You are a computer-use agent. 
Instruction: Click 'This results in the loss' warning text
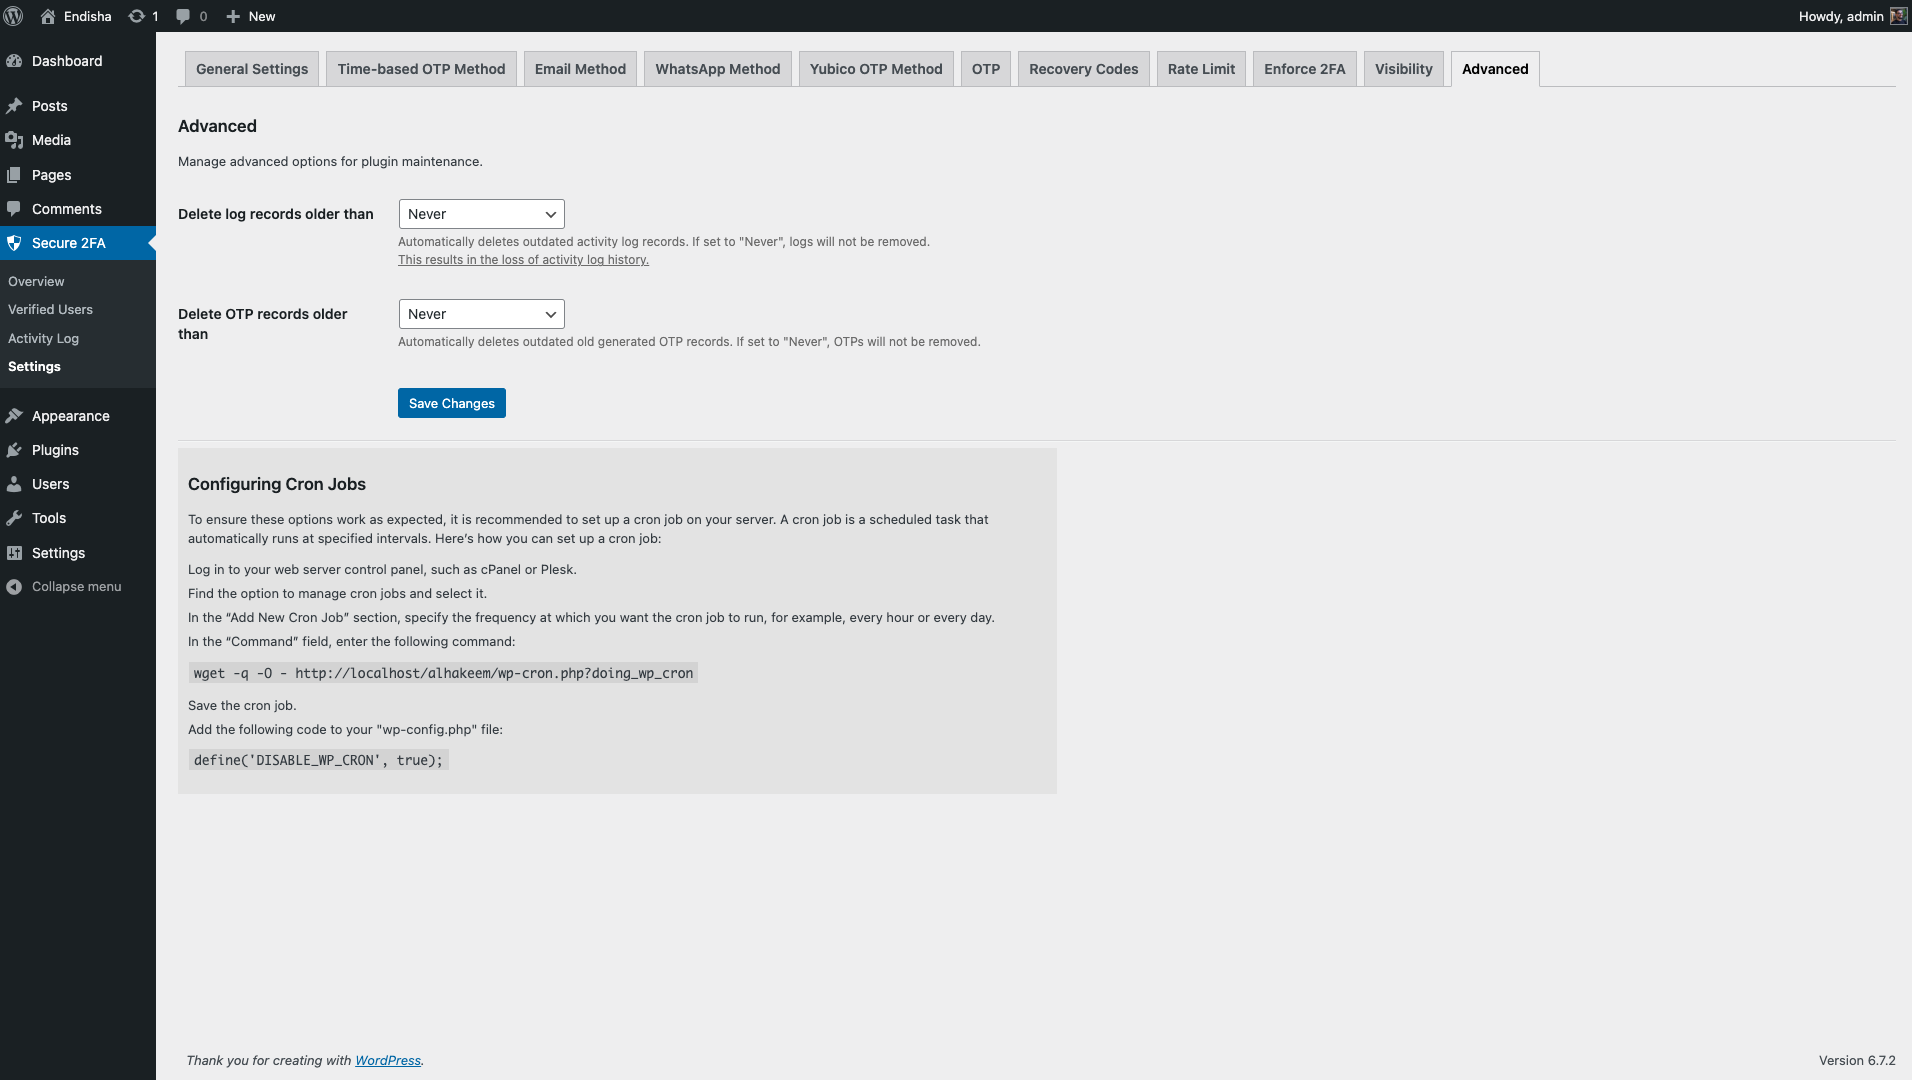pos(523,260)
